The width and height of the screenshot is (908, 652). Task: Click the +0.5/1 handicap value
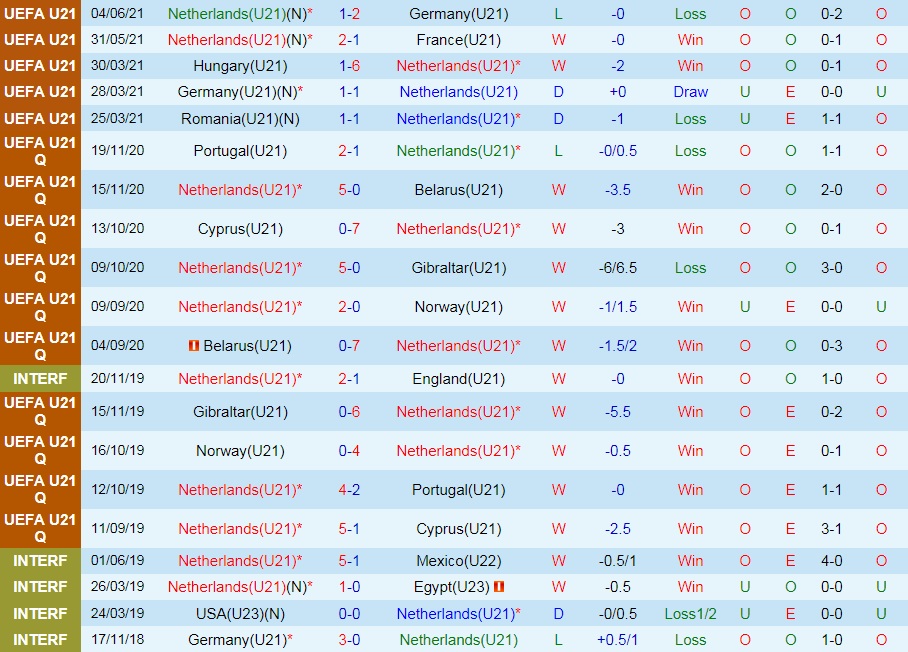click(618, 639)
